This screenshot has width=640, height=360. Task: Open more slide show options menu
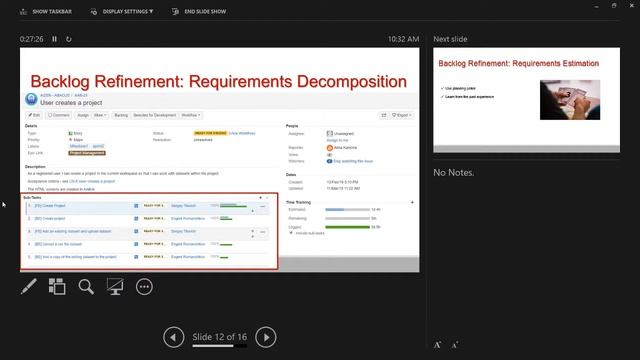pos(144,287)
